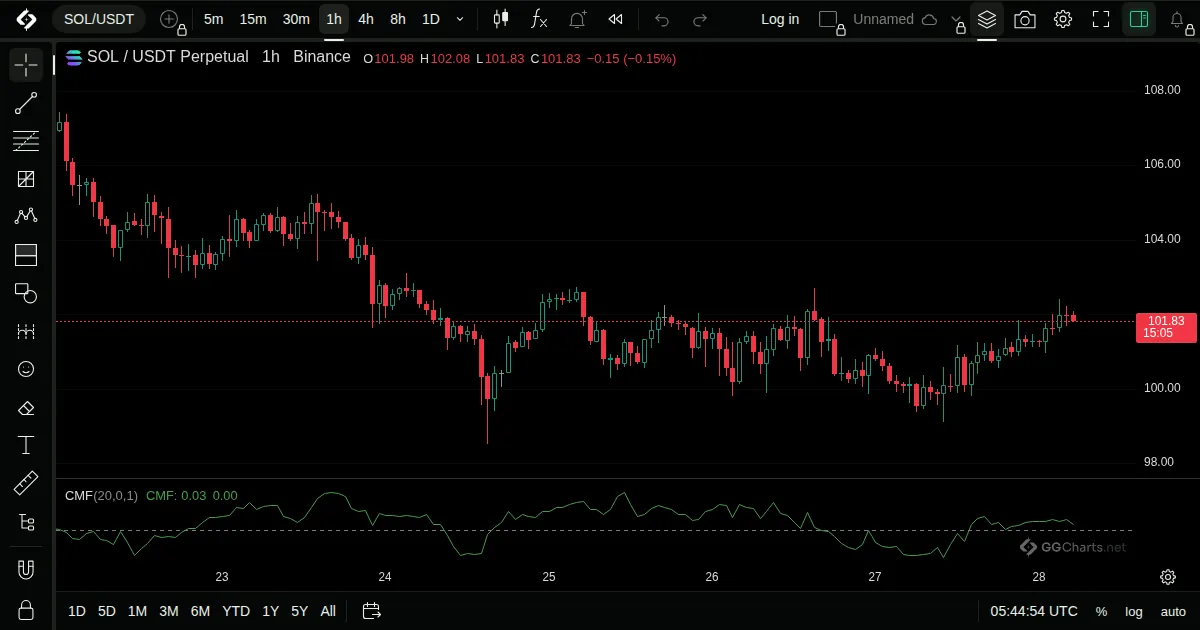
Task: Click the GGCharts logo in top-left corner
Action: 26,19
